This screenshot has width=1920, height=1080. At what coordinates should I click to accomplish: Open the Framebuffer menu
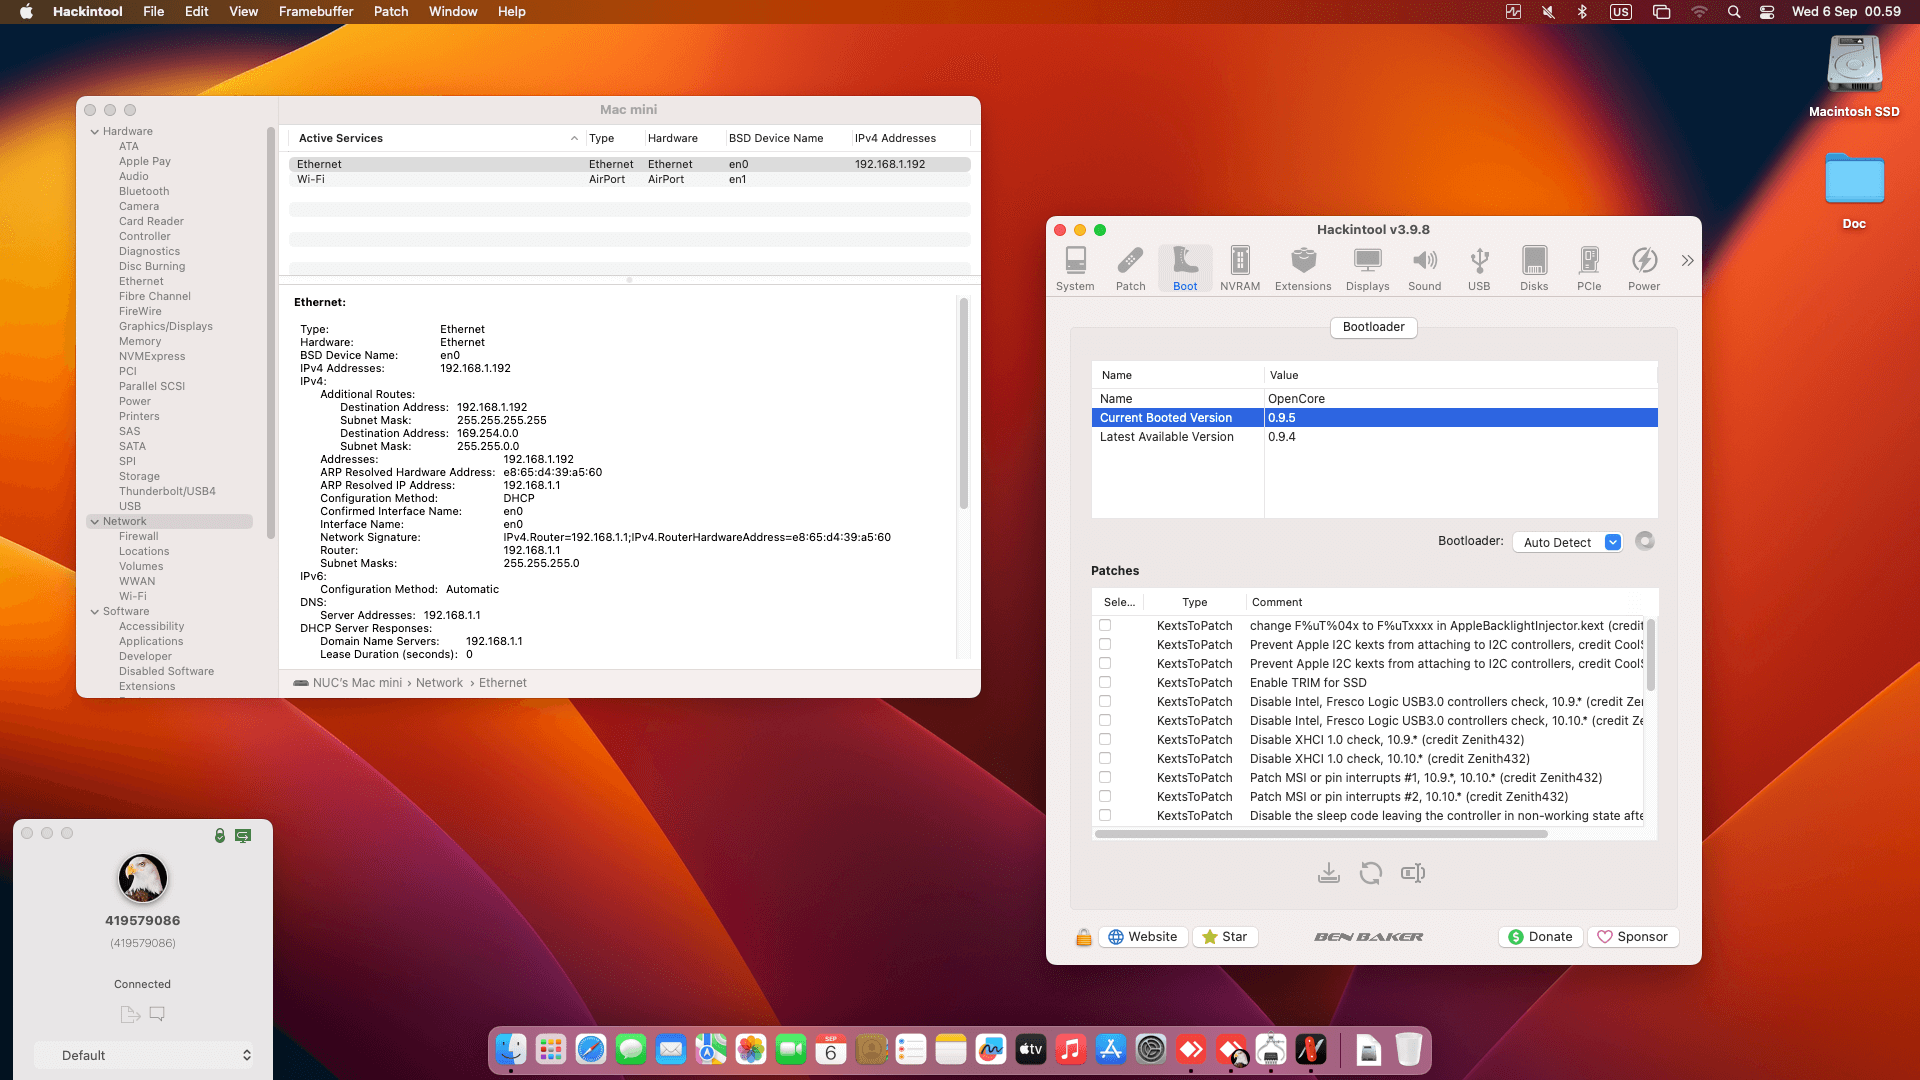(315, 12)
